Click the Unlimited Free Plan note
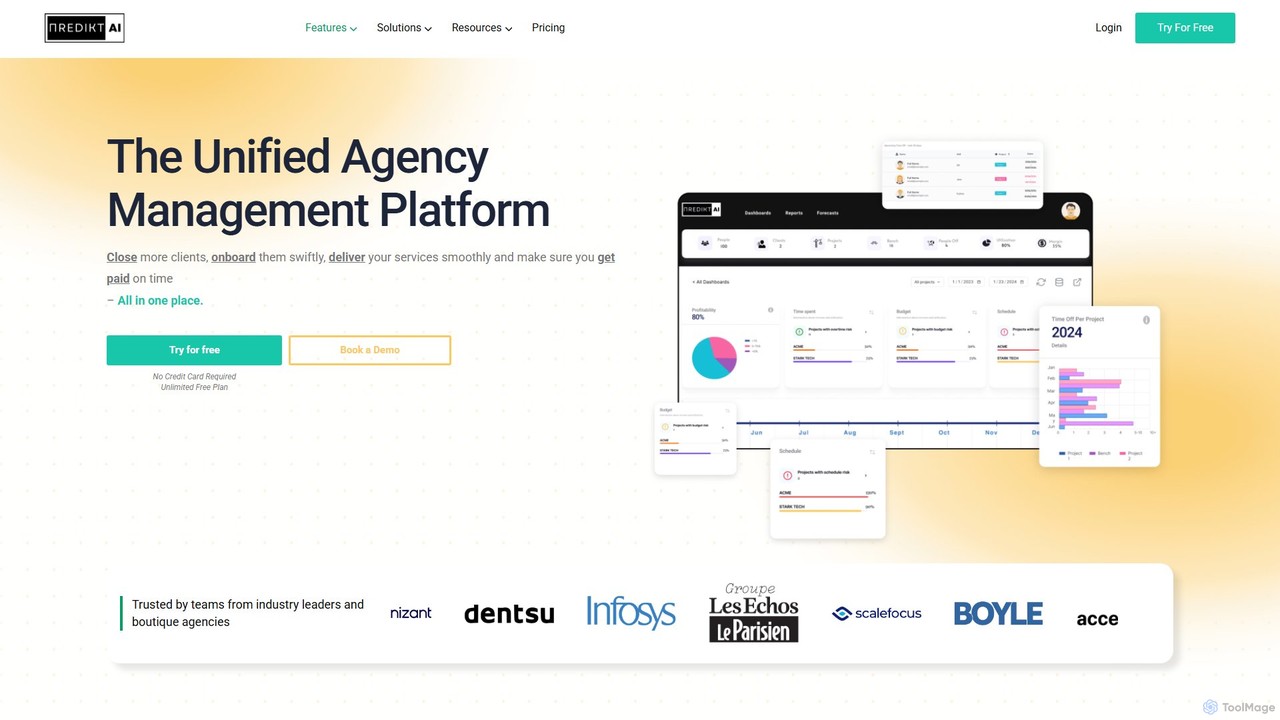Image resolution: width=1280 pixels, height=720 pixels. 194,387
